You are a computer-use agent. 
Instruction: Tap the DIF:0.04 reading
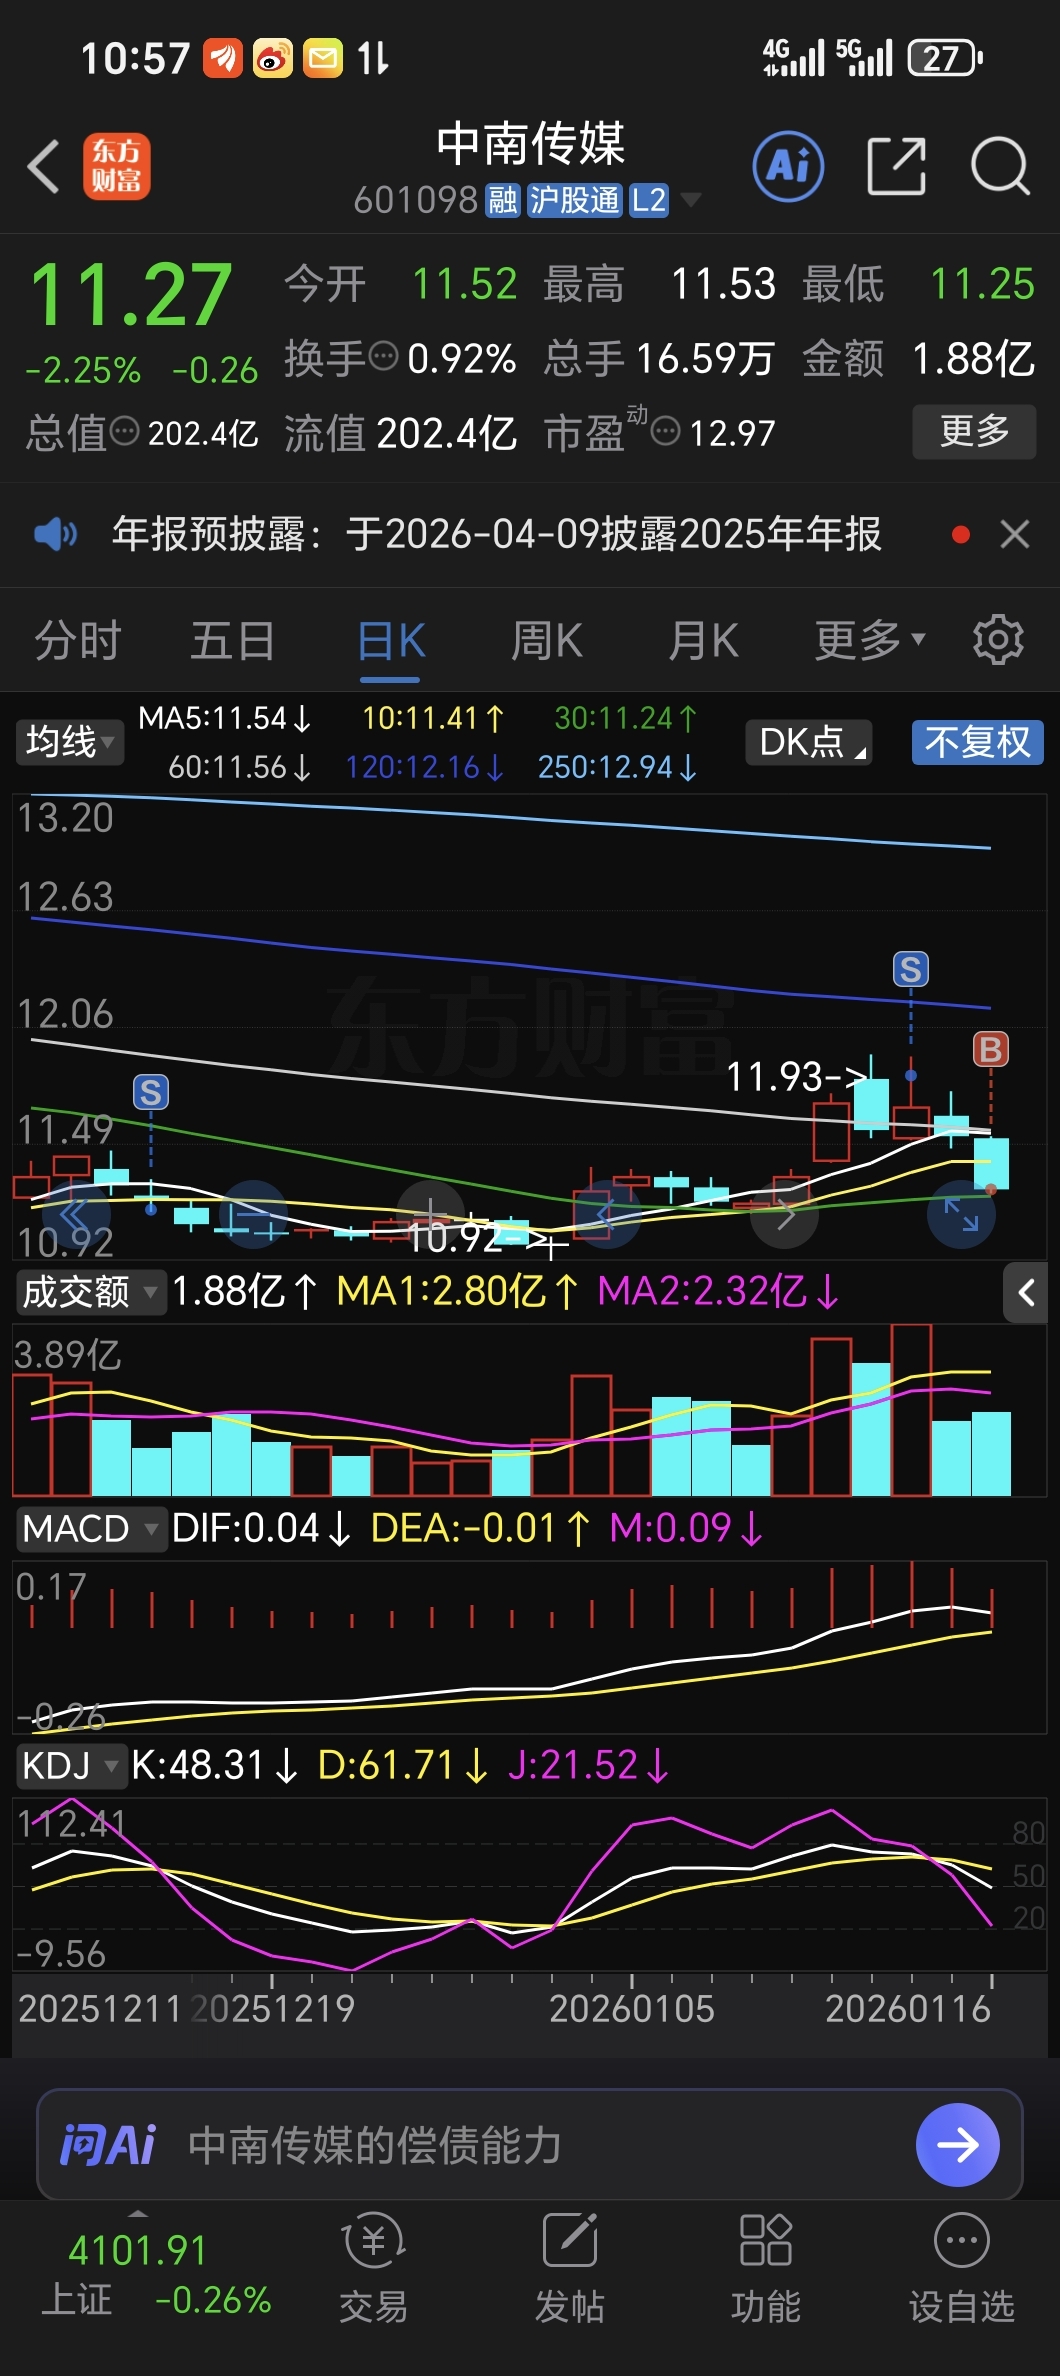[x=262, y=1529]
